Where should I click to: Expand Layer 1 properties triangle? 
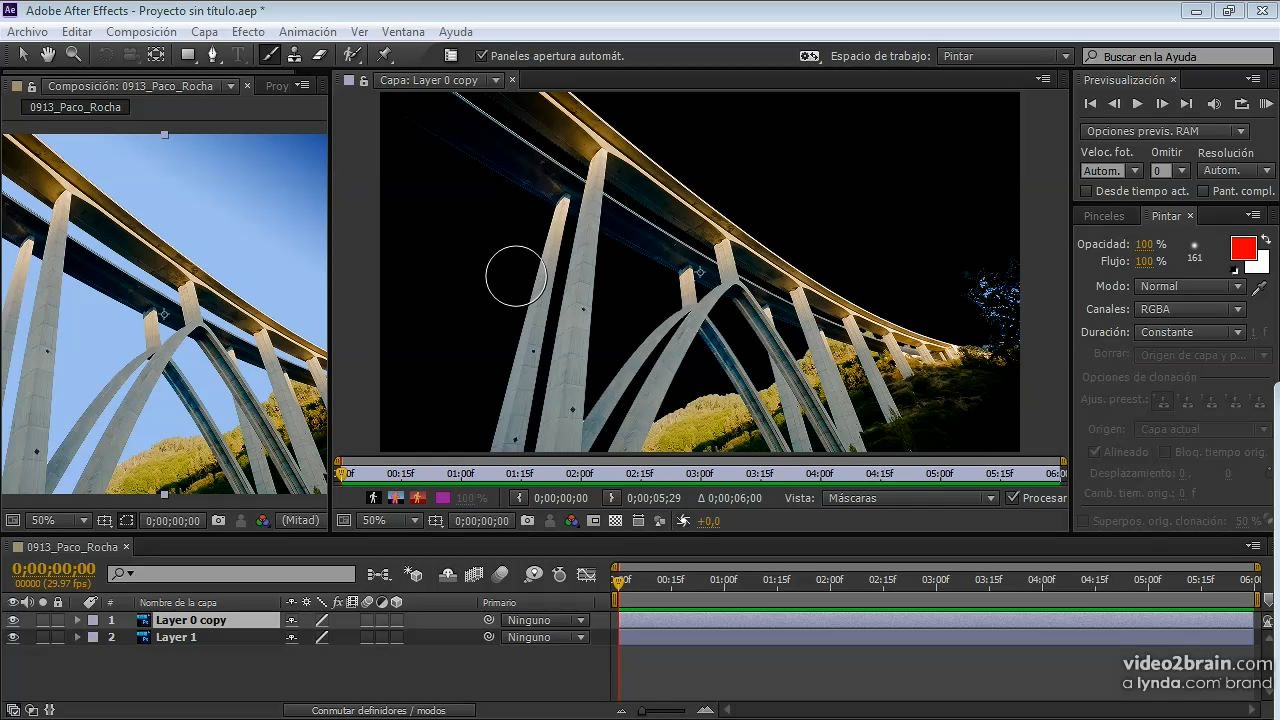point(77,637)
